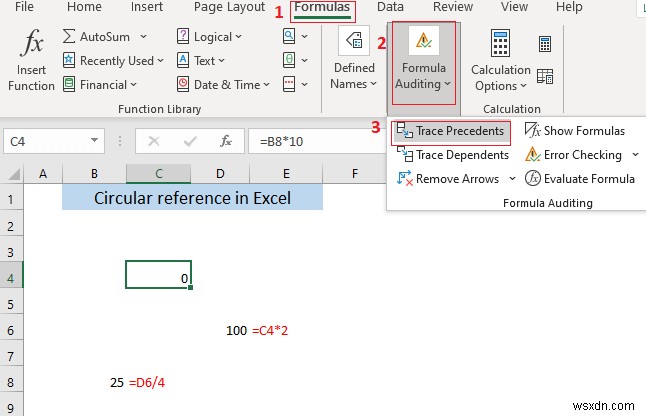Open Calculation Options menu
The image size is (646, 416).
pyautogui.click(x=500, y=61)
